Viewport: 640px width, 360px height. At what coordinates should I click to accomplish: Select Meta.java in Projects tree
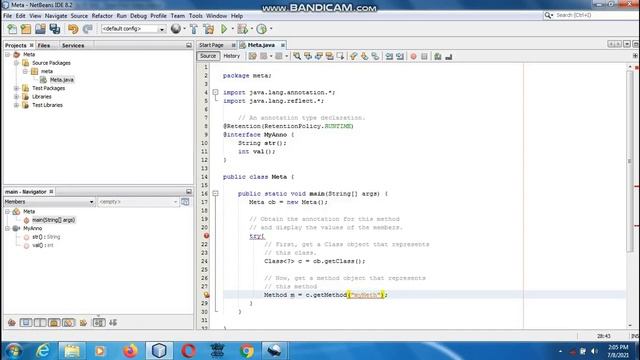coord(62,80)
